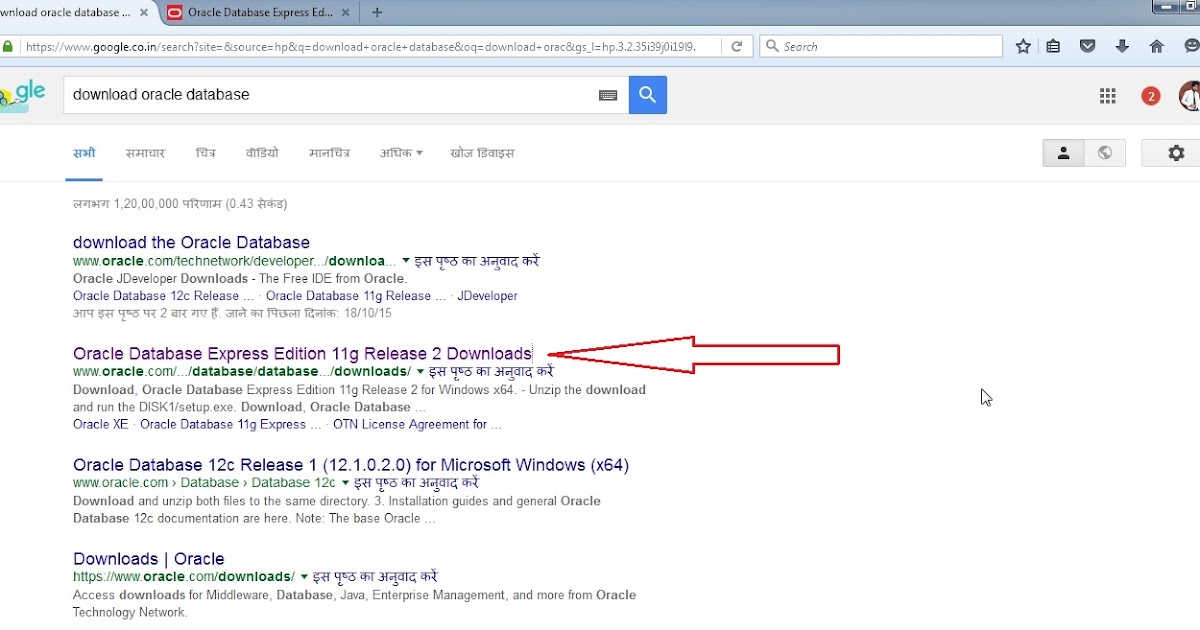
Task: Switch to the वीडियो tab
Action: (262, 153)
